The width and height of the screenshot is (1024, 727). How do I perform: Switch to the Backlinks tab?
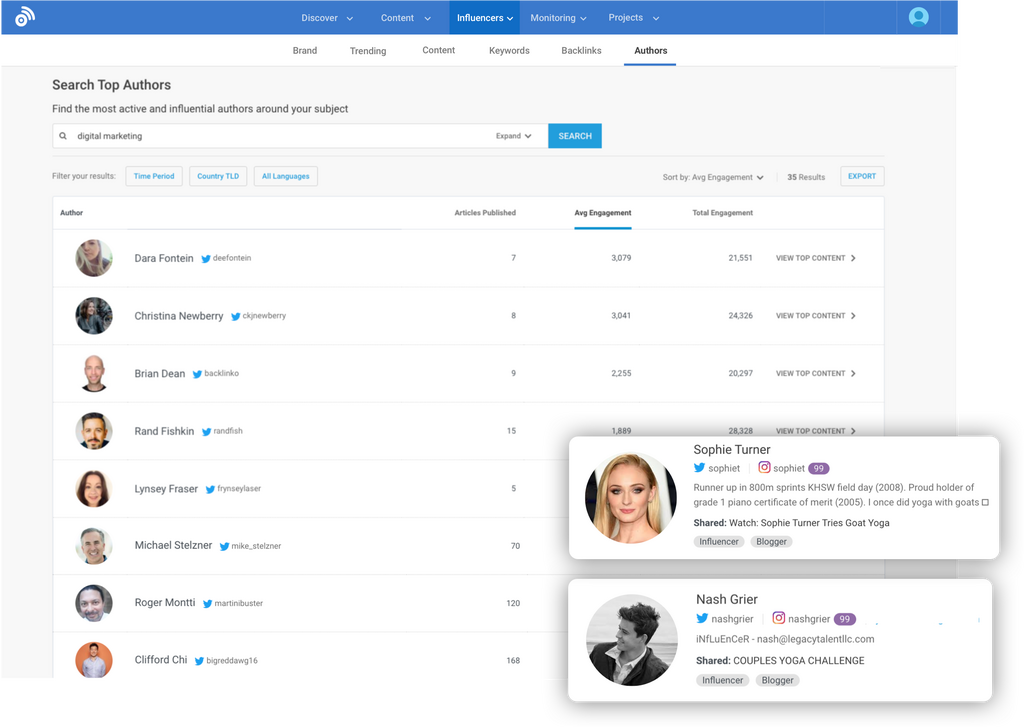(x=581, y=50)
